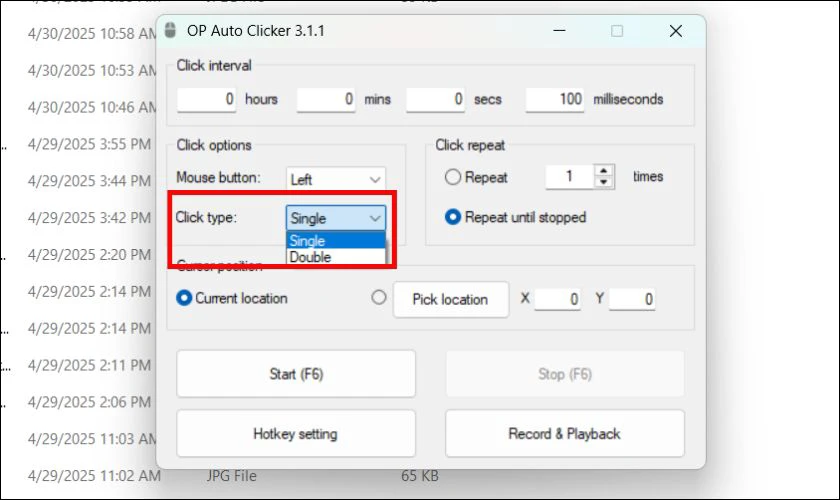Click the 65 KB size cell
The width and height of the screenshot is (840, 500).
(x=420, y=475)
